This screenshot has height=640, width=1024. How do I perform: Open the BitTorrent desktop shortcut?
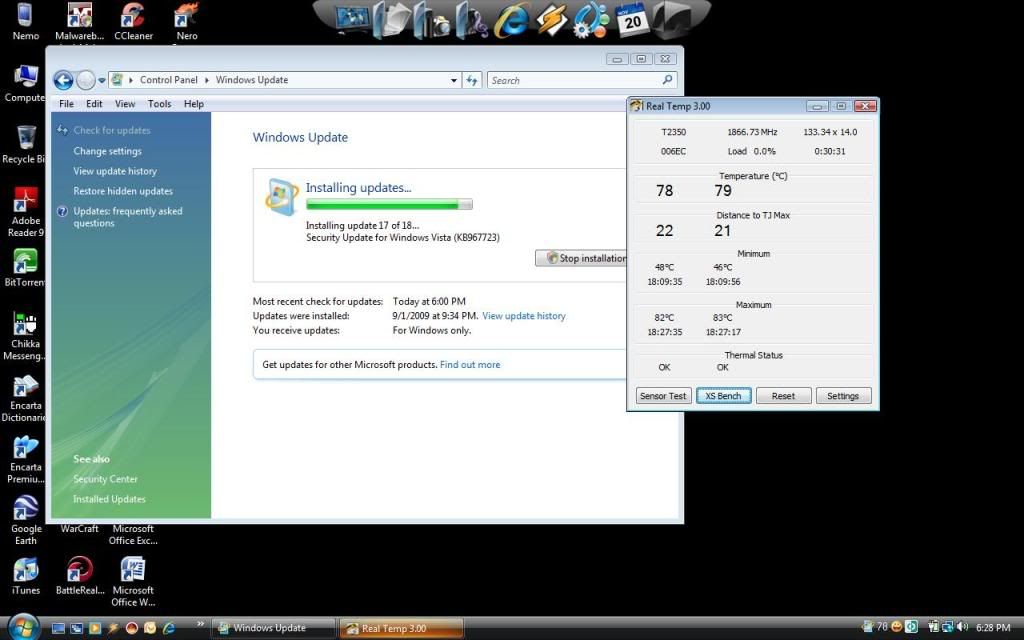[25, 268]
